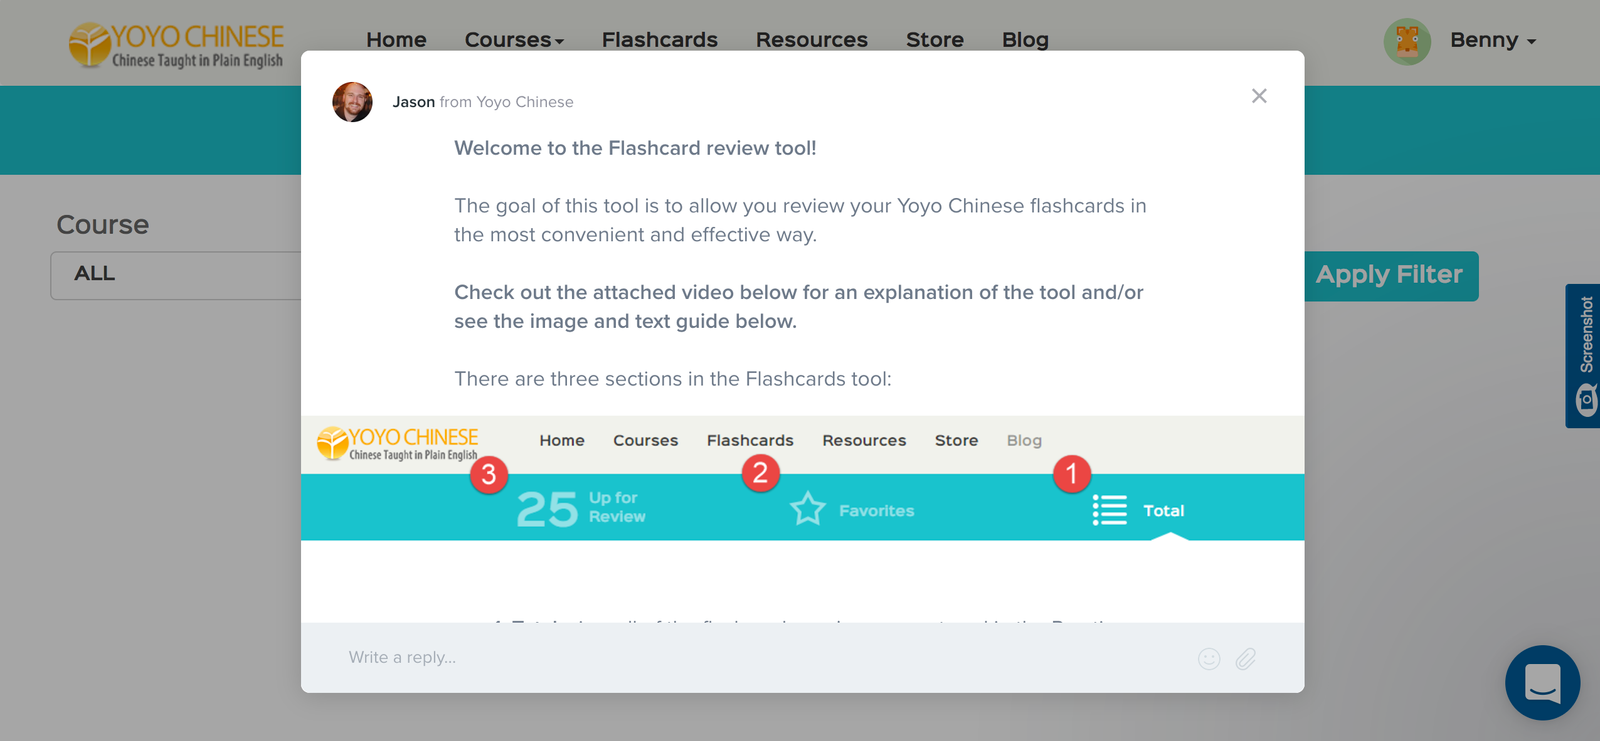Image resolution: width=1600 pixels, height=741 pixels.
Task: Click the embedded flashcard guide image
Action: click(802, 478)
